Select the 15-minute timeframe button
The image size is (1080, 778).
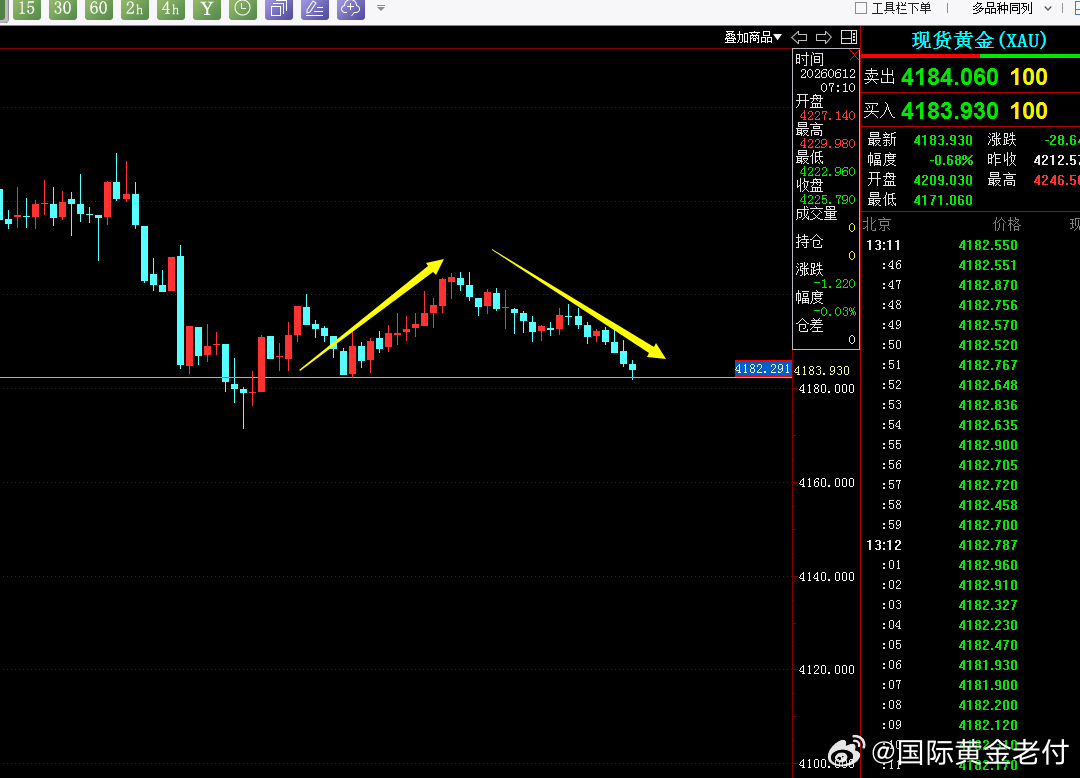coord(27,9)
